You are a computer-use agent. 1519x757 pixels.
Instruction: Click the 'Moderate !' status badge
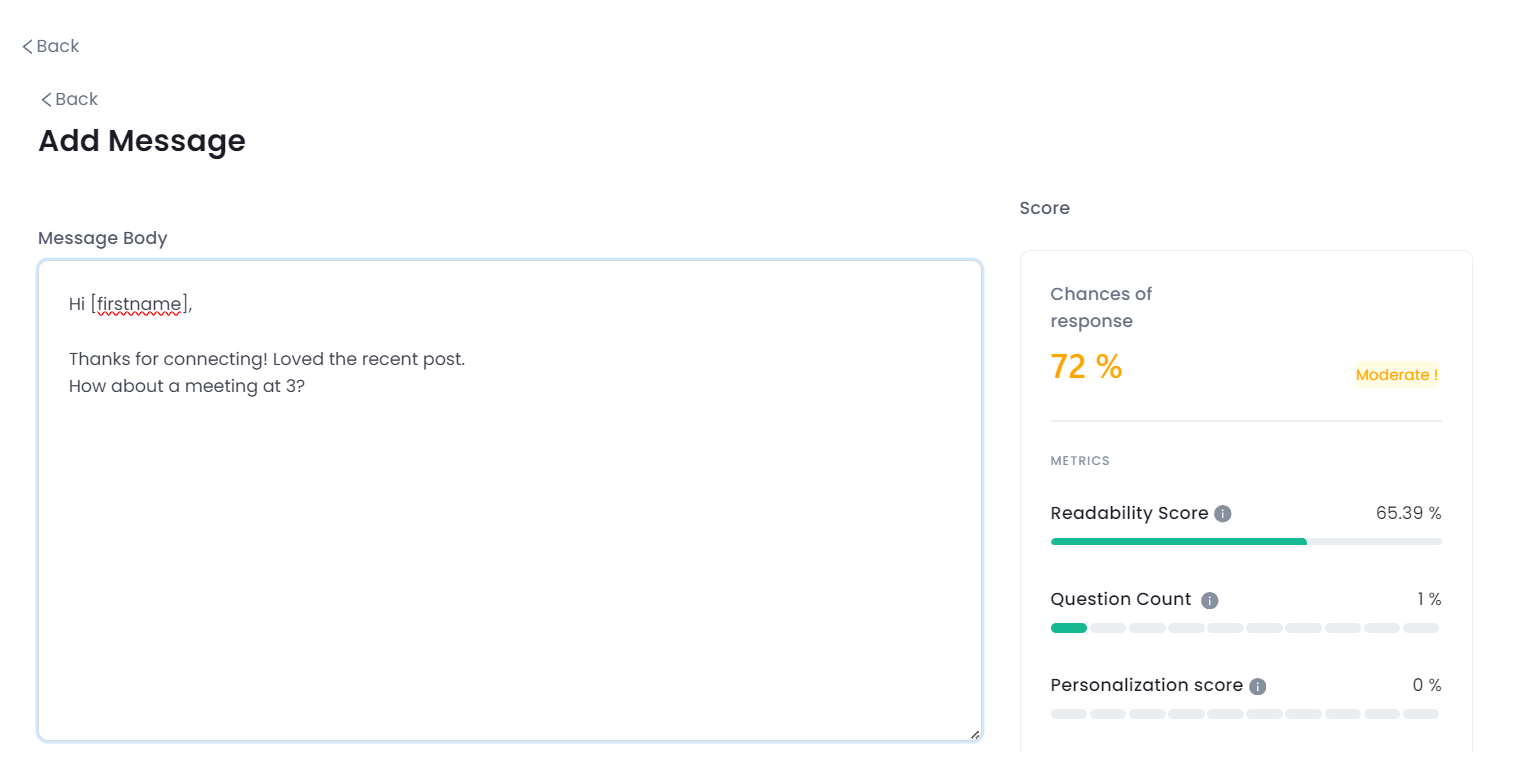click(1396, 375)
